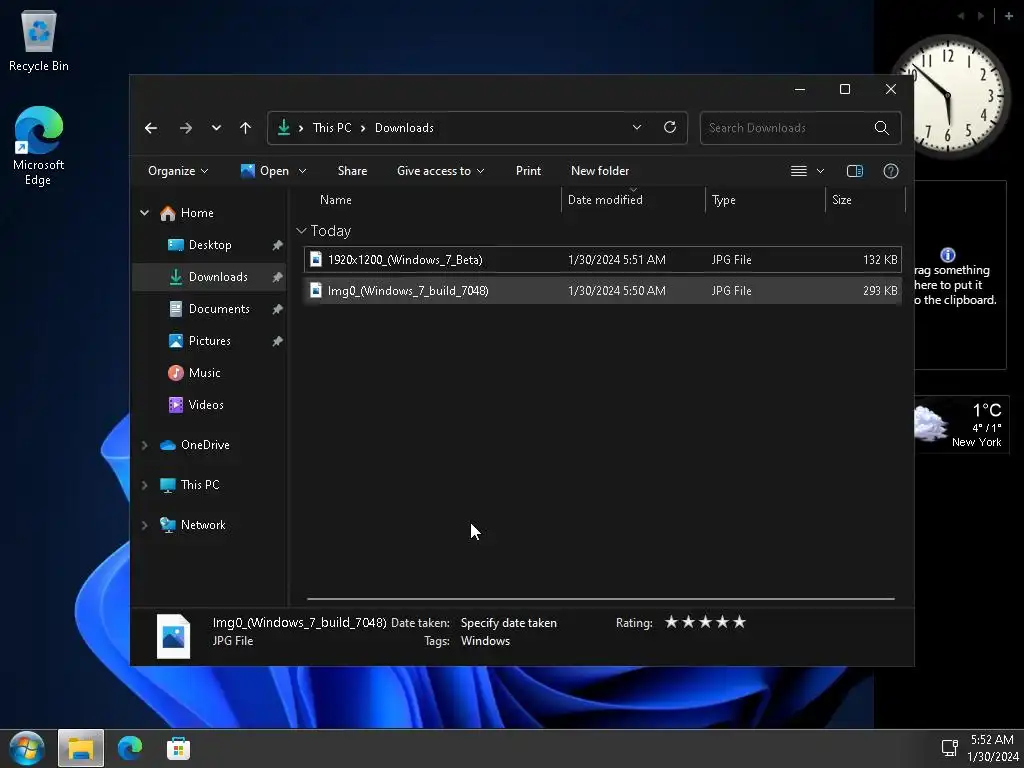Collapse the Today group

301,231
